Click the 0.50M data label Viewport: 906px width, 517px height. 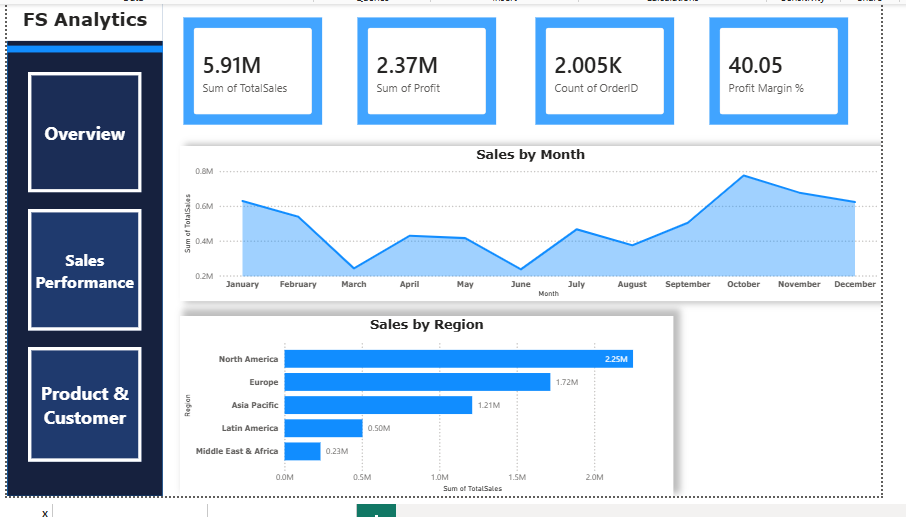tap(379, 428)
